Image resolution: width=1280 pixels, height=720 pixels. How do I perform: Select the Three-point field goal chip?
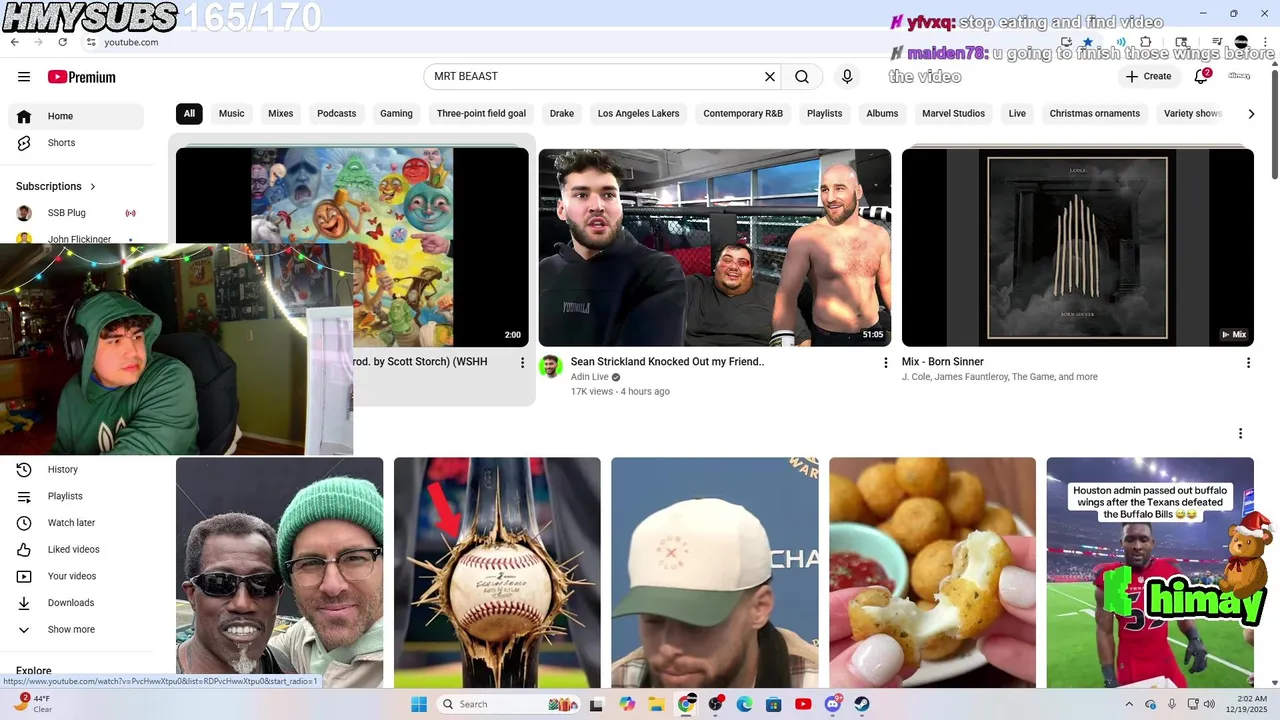(481, 114)
